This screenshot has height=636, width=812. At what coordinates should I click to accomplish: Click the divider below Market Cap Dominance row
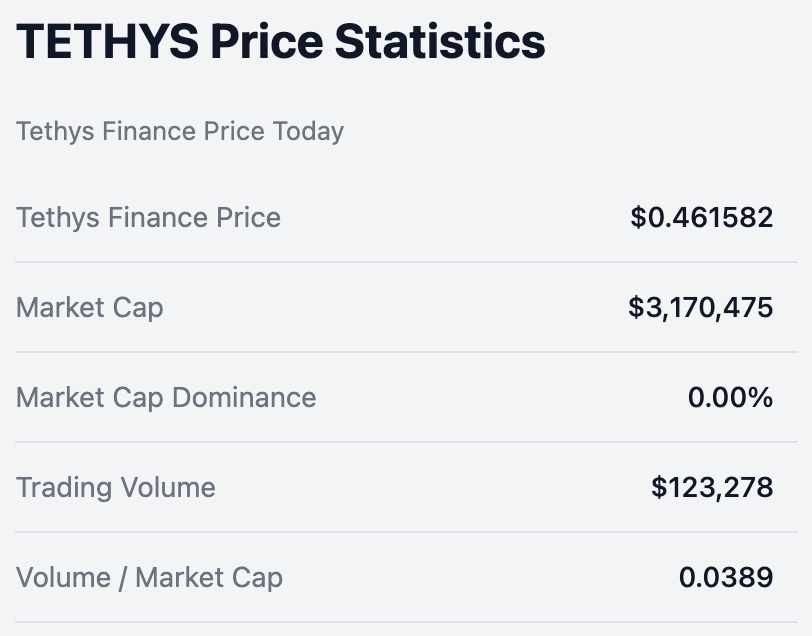point(406,442)
